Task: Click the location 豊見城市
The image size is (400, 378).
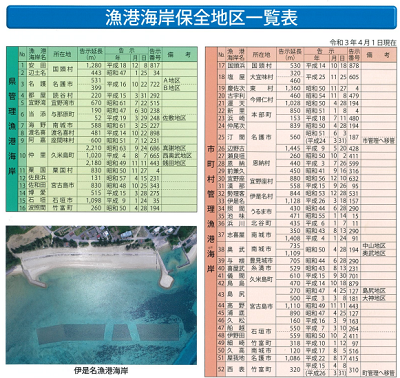Action: (261, 261)
